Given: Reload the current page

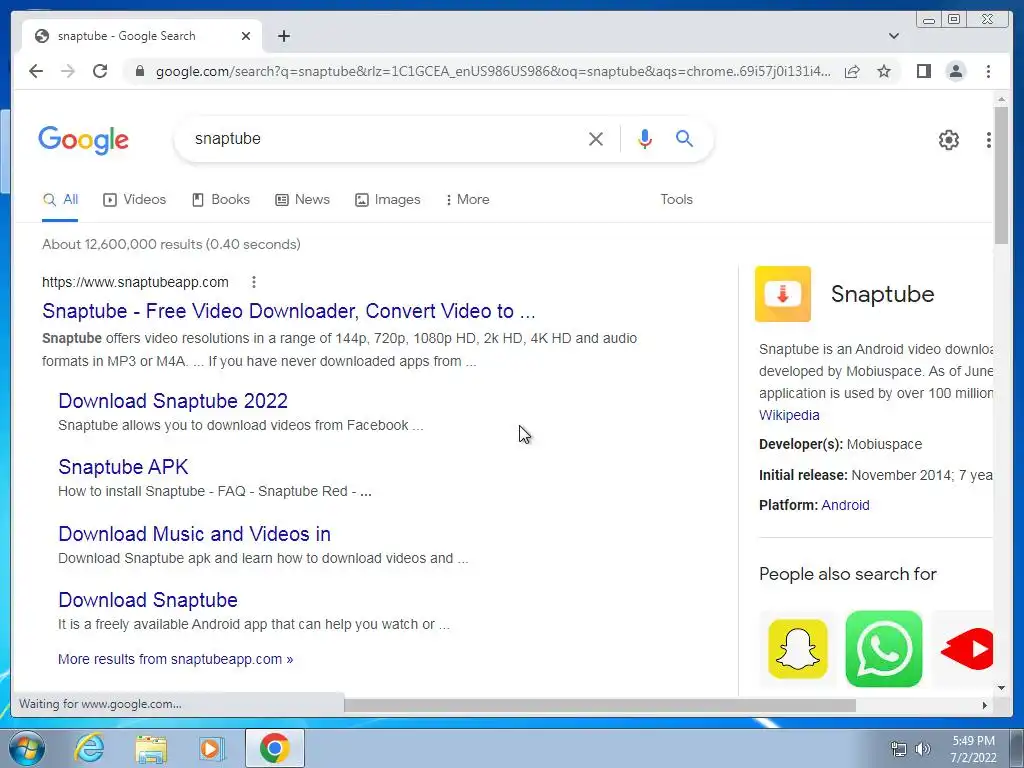Looking at the screenshot, I should [x=100, y=71].
